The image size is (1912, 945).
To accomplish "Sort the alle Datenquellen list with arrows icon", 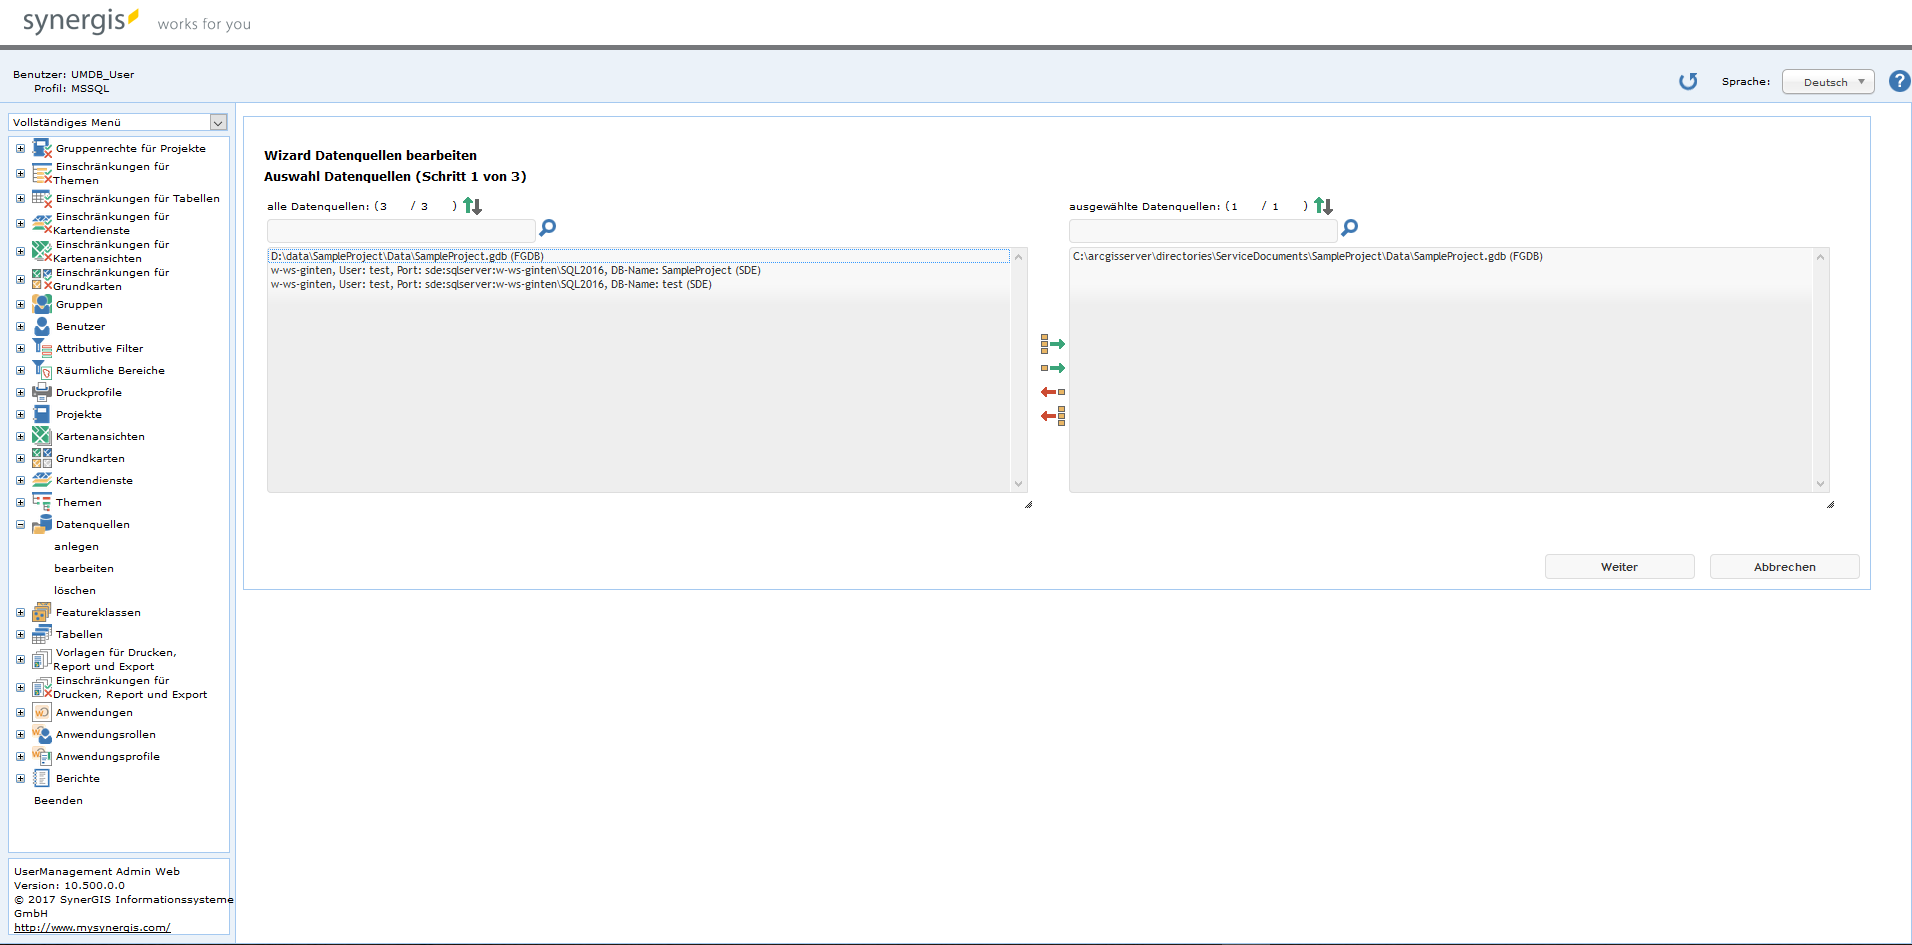I will point(473,206).
